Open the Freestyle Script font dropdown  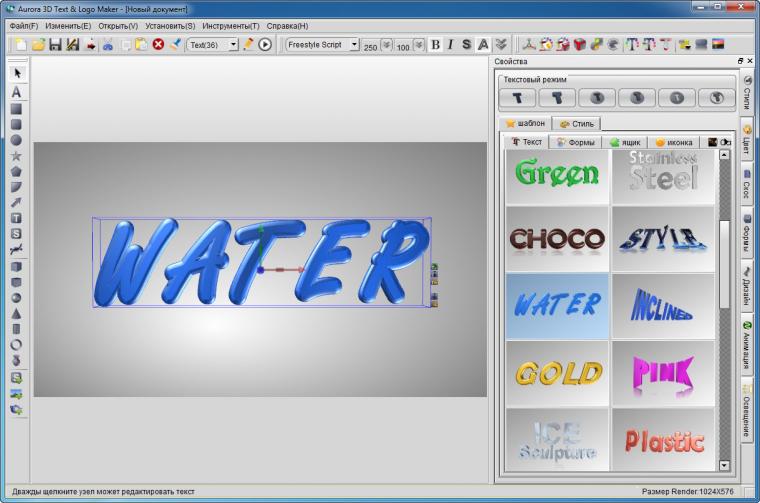[x=354, y=45]
